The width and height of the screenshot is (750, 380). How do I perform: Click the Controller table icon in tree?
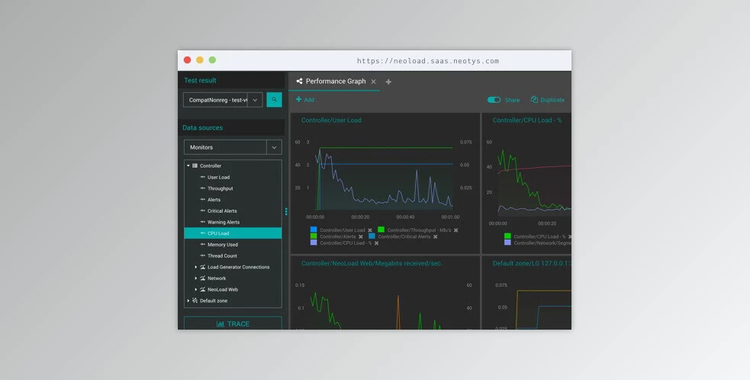tap(195, 166)
